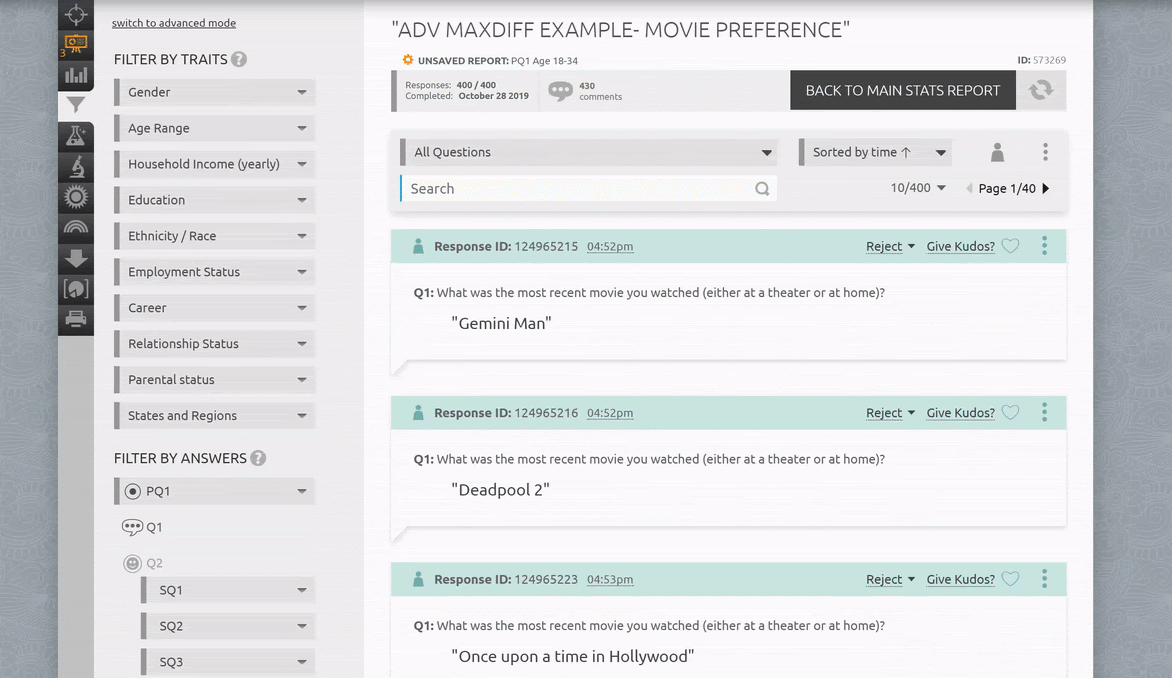Open the Sorted by time dropdown
The image size is (1172, 678).
[875, 152]
